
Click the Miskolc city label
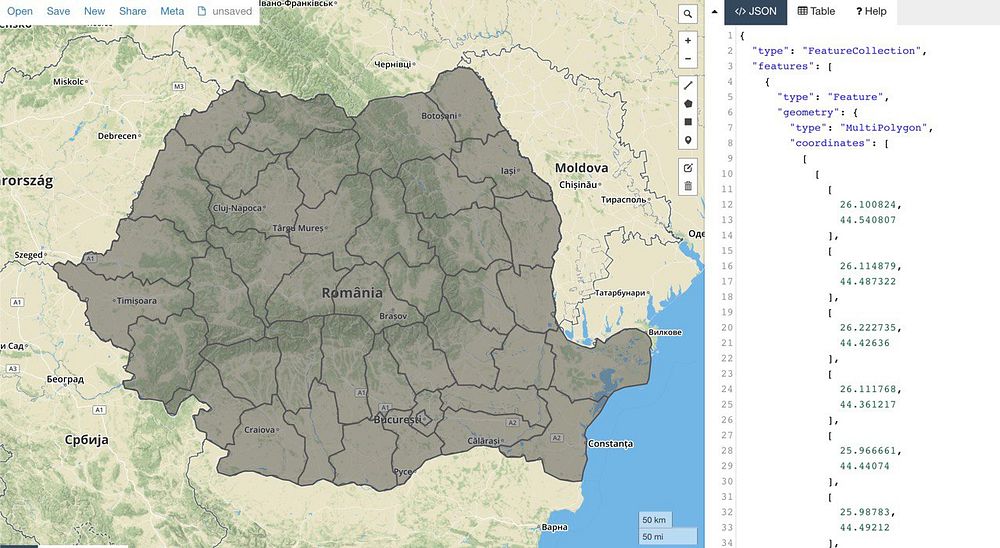[x=68, y=82]
